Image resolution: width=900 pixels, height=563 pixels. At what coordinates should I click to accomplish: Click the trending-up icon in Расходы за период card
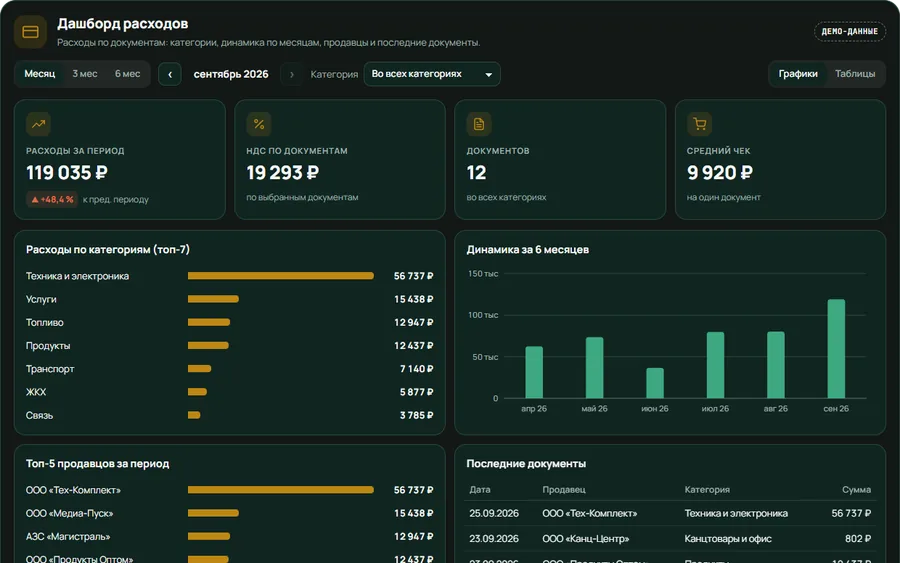click(38, 124)
